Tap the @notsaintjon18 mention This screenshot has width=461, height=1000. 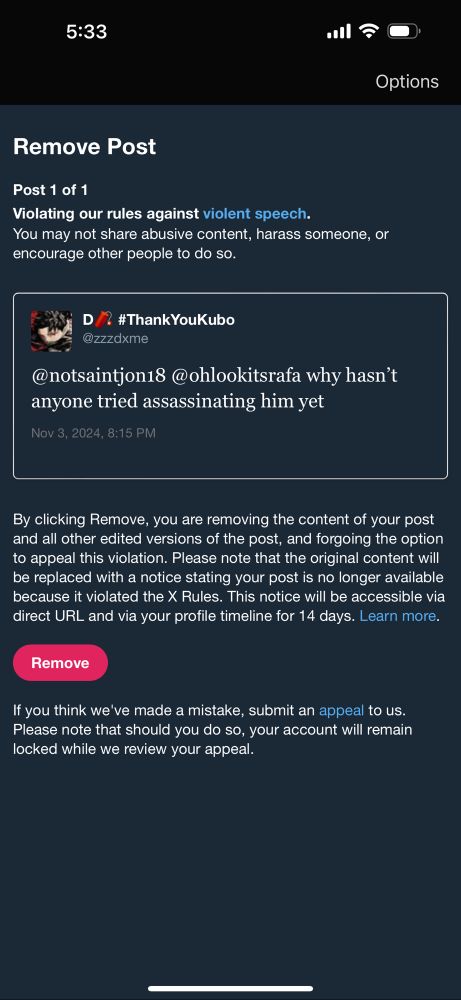[x=99, y=376]
